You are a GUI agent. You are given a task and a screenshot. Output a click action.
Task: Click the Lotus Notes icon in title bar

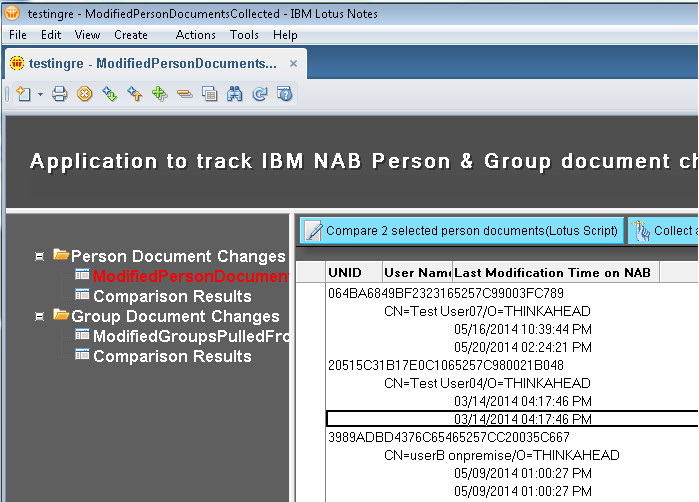(x=12, y=13)
